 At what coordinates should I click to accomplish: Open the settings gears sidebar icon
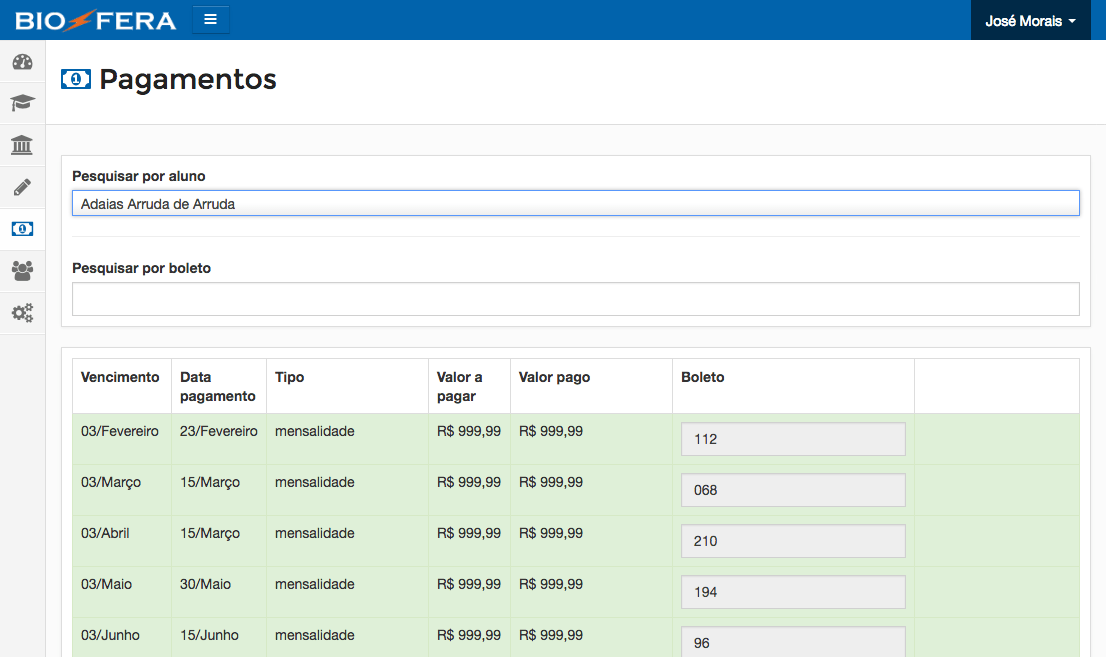23,313
